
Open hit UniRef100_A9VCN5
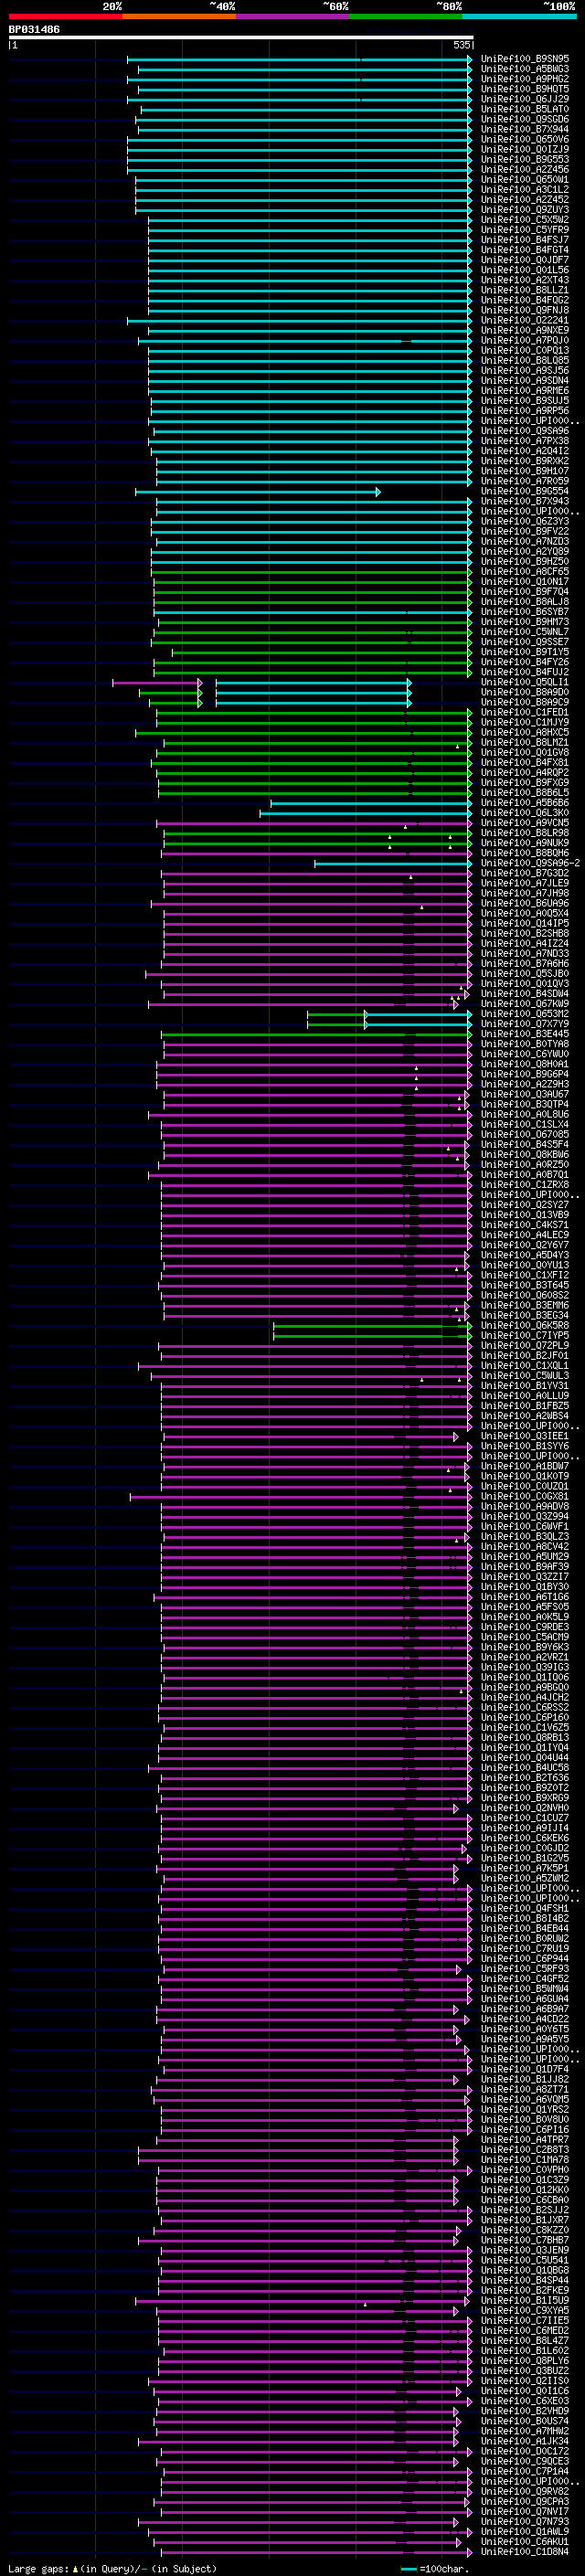pyautogui.click(x=525, y=823)
